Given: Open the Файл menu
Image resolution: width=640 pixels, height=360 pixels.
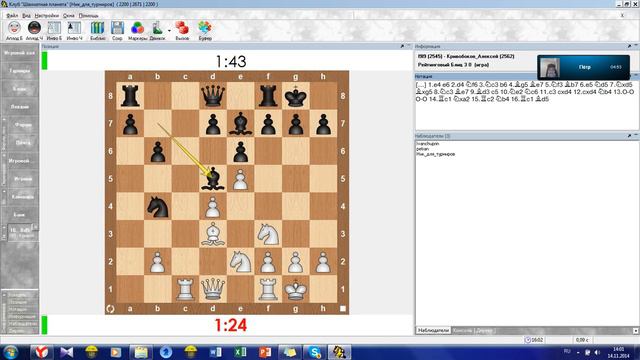Looking at the screenshot, I should click(12, 16).
